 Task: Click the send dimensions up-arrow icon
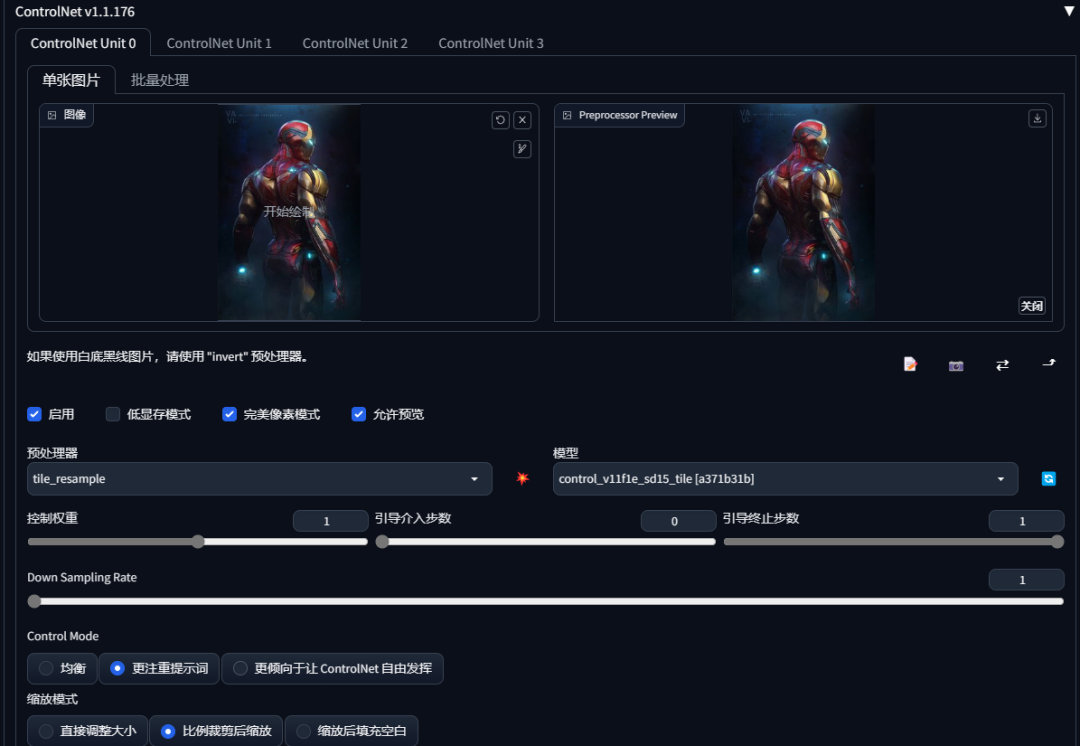pyautogui.click(x=1049, y=362)
